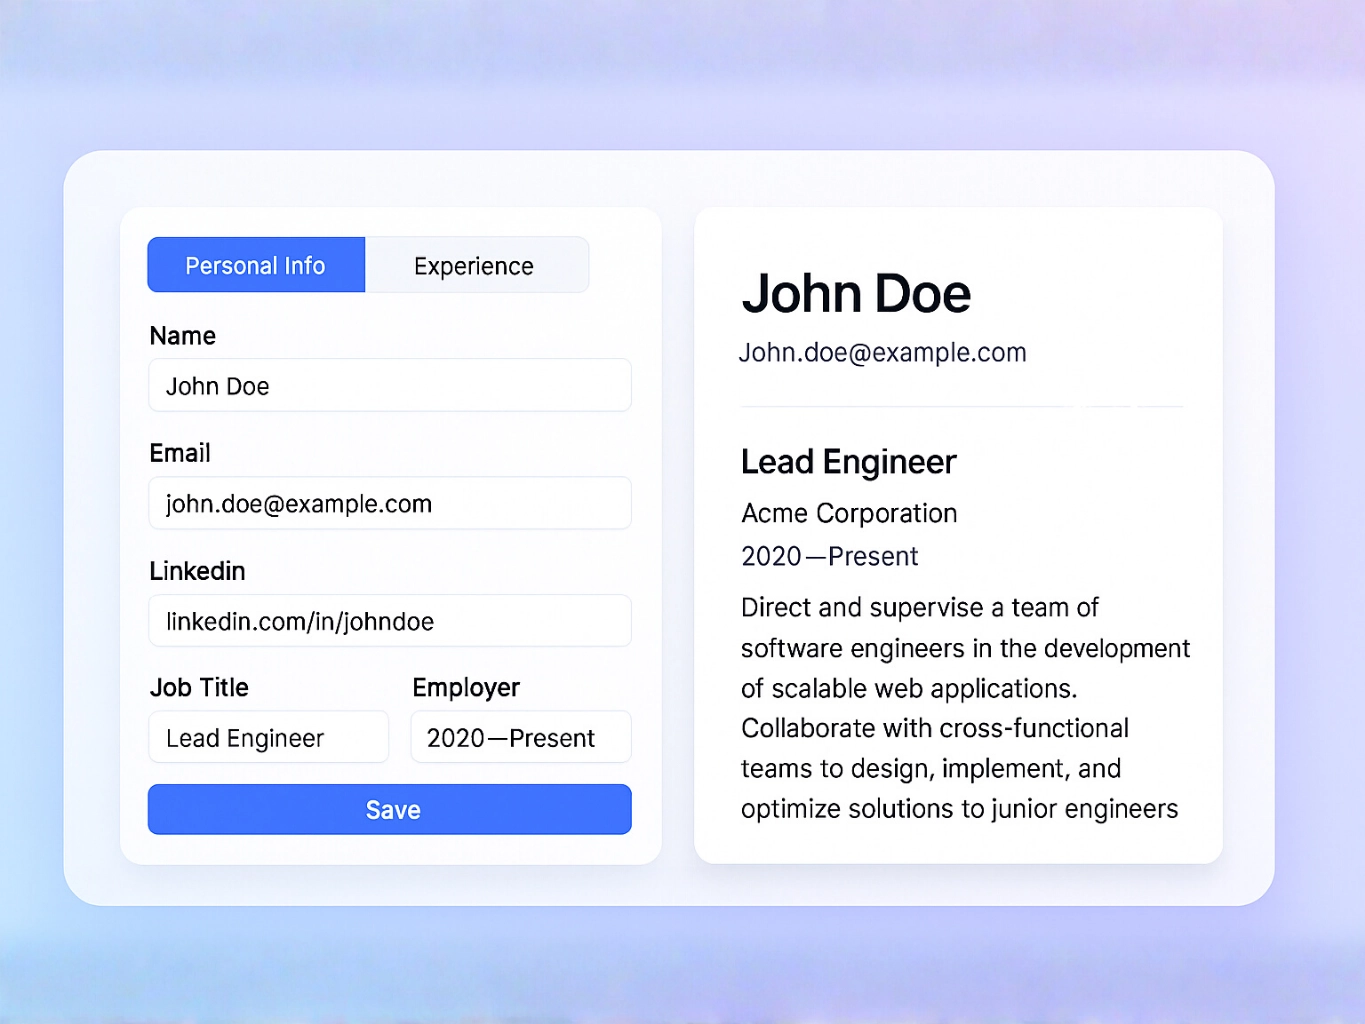
Task: Select the Personal Info tab
Action: click(x=255, y=265)
